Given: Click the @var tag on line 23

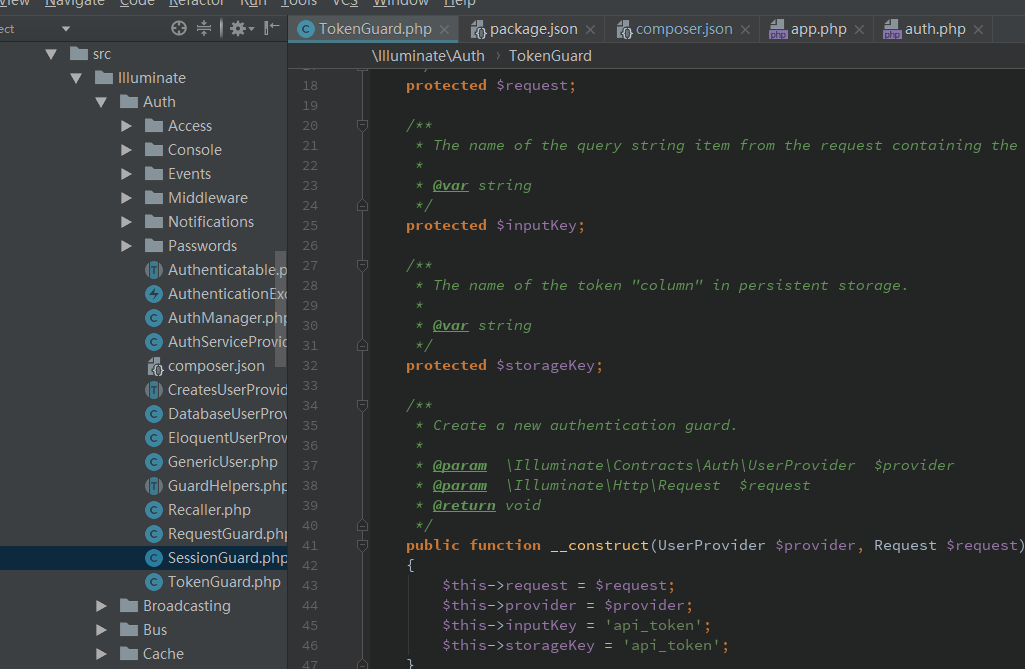Looking at the screenshot, I should (450, 186).
